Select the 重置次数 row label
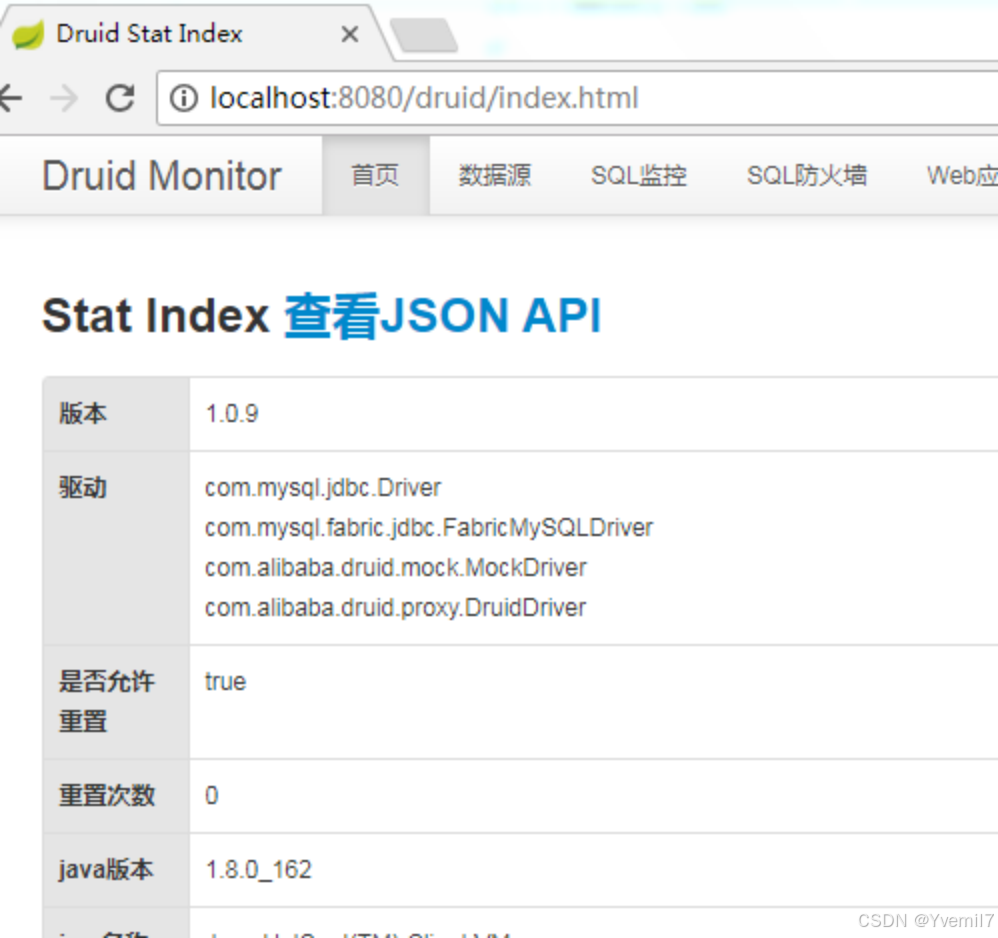998x938 pixels. click(x=106, y=795)
